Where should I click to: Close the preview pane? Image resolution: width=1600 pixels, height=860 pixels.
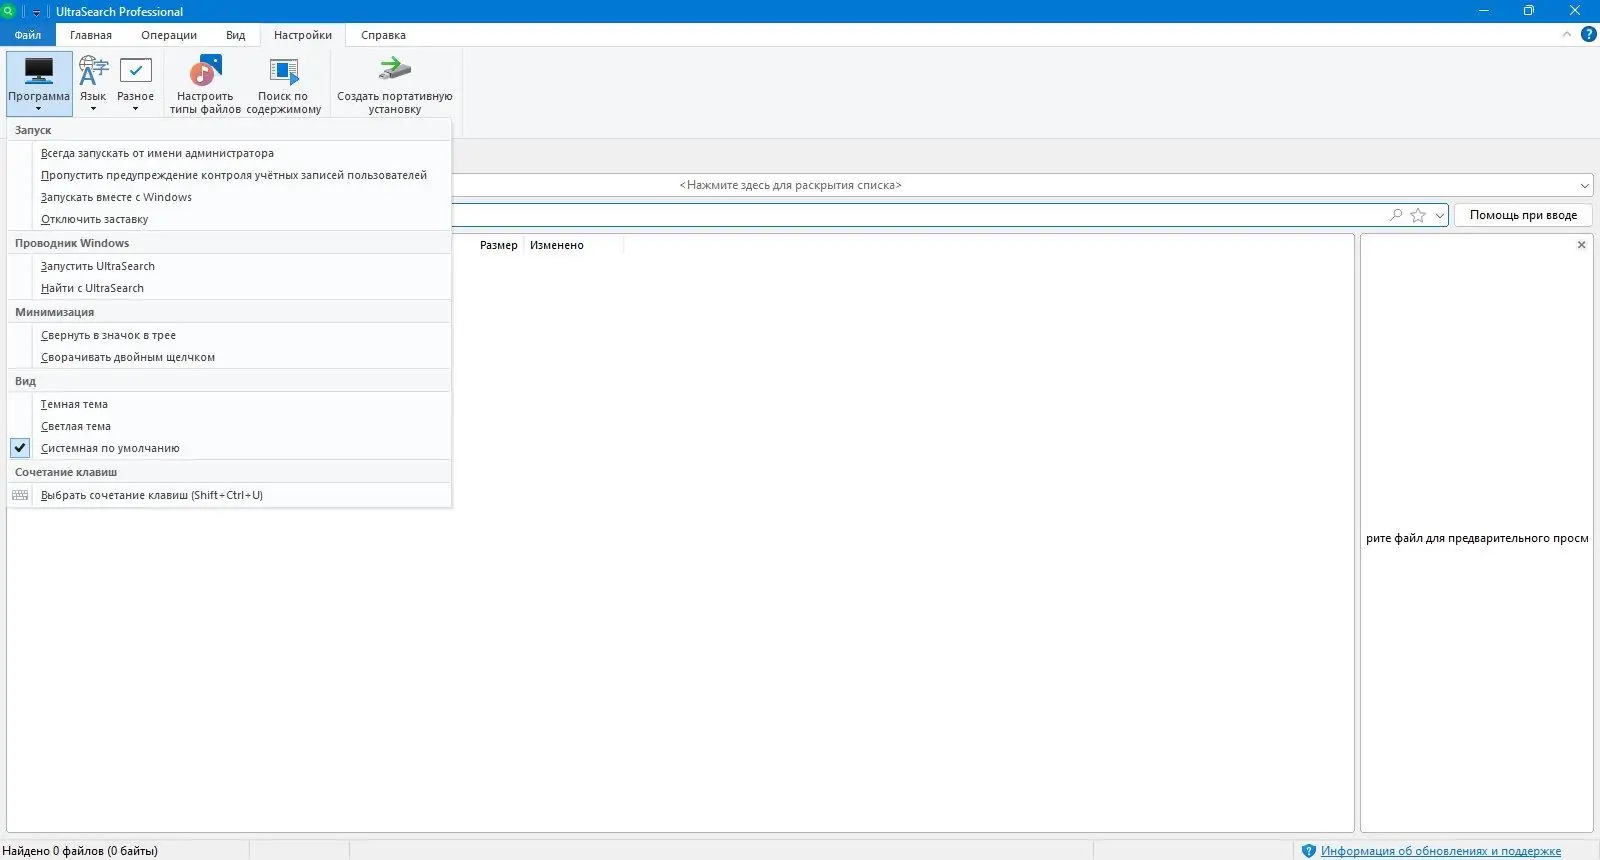pos(1581,245)
